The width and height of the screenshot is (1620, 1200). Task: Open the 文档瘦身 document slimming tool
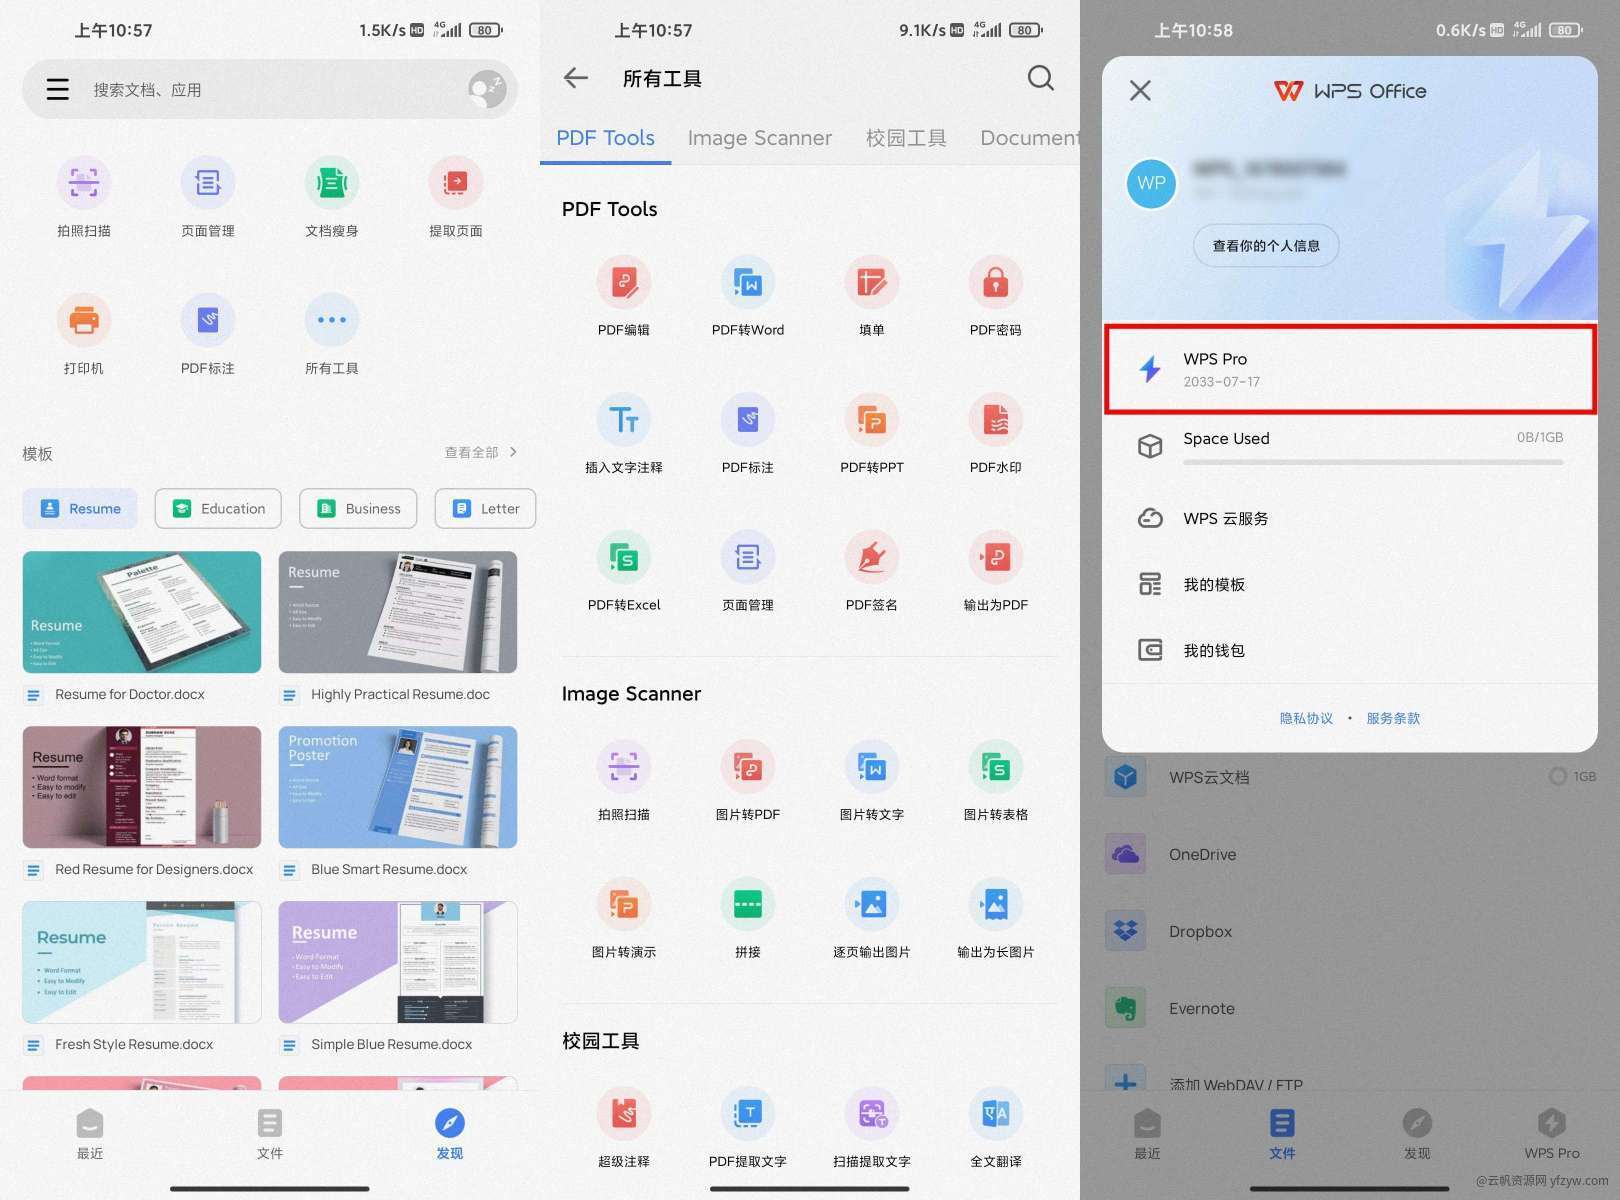click(332, 197)
